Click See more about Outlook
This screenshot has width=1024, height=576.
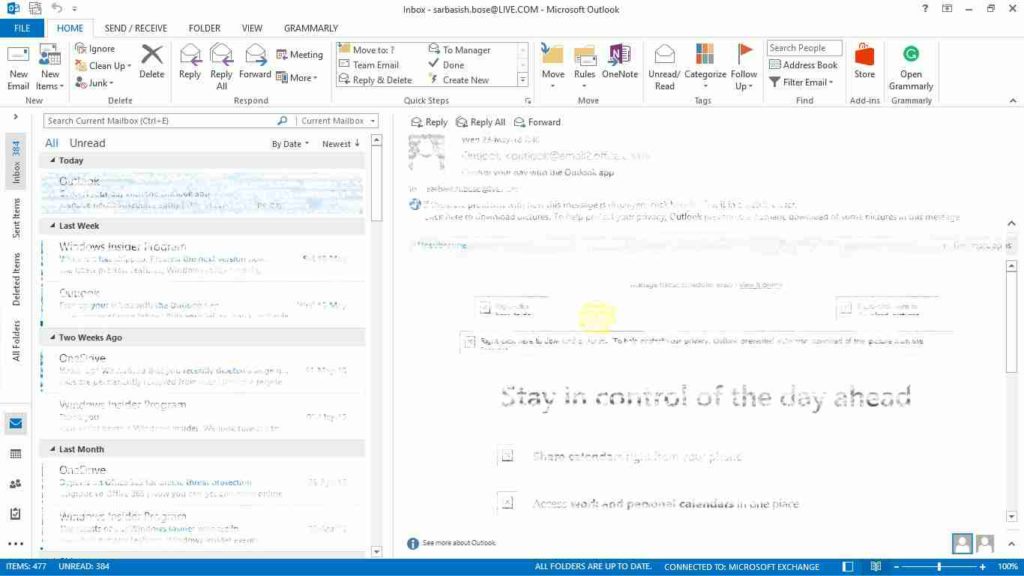pyautogui.click(x=458, y=543)
